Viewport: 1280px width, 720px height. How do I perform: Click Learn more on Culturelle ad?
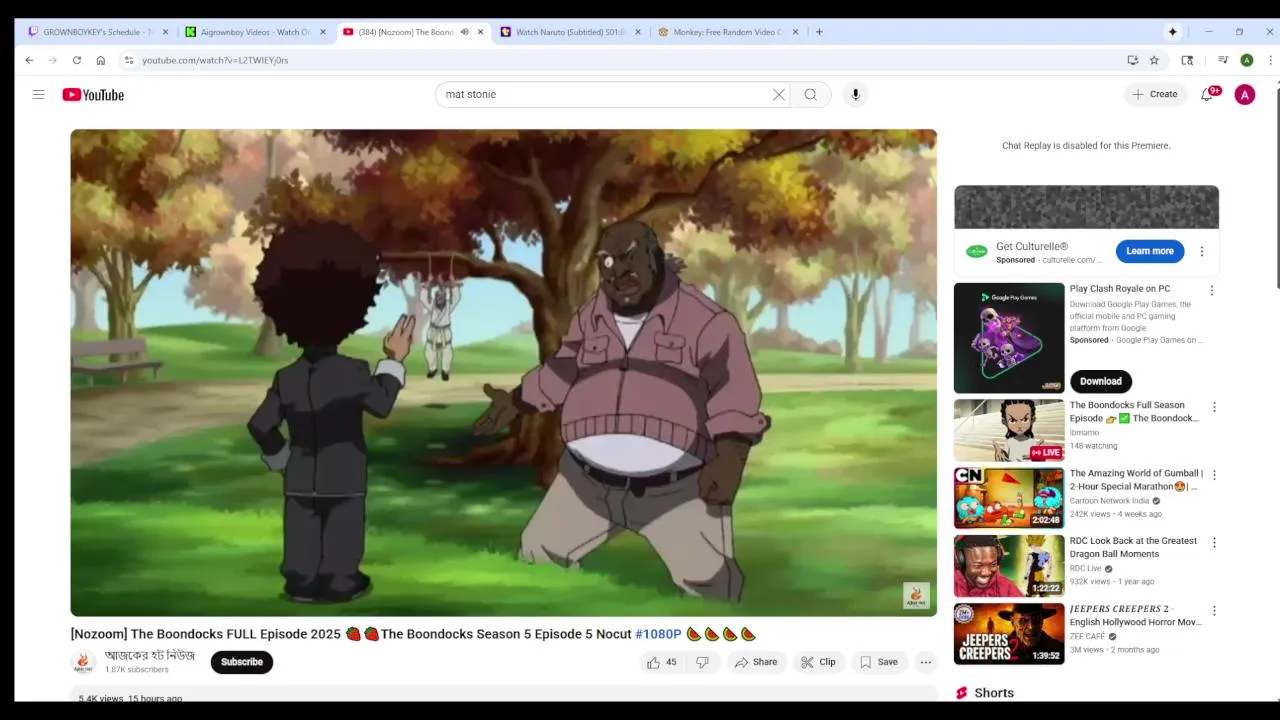1150,251
